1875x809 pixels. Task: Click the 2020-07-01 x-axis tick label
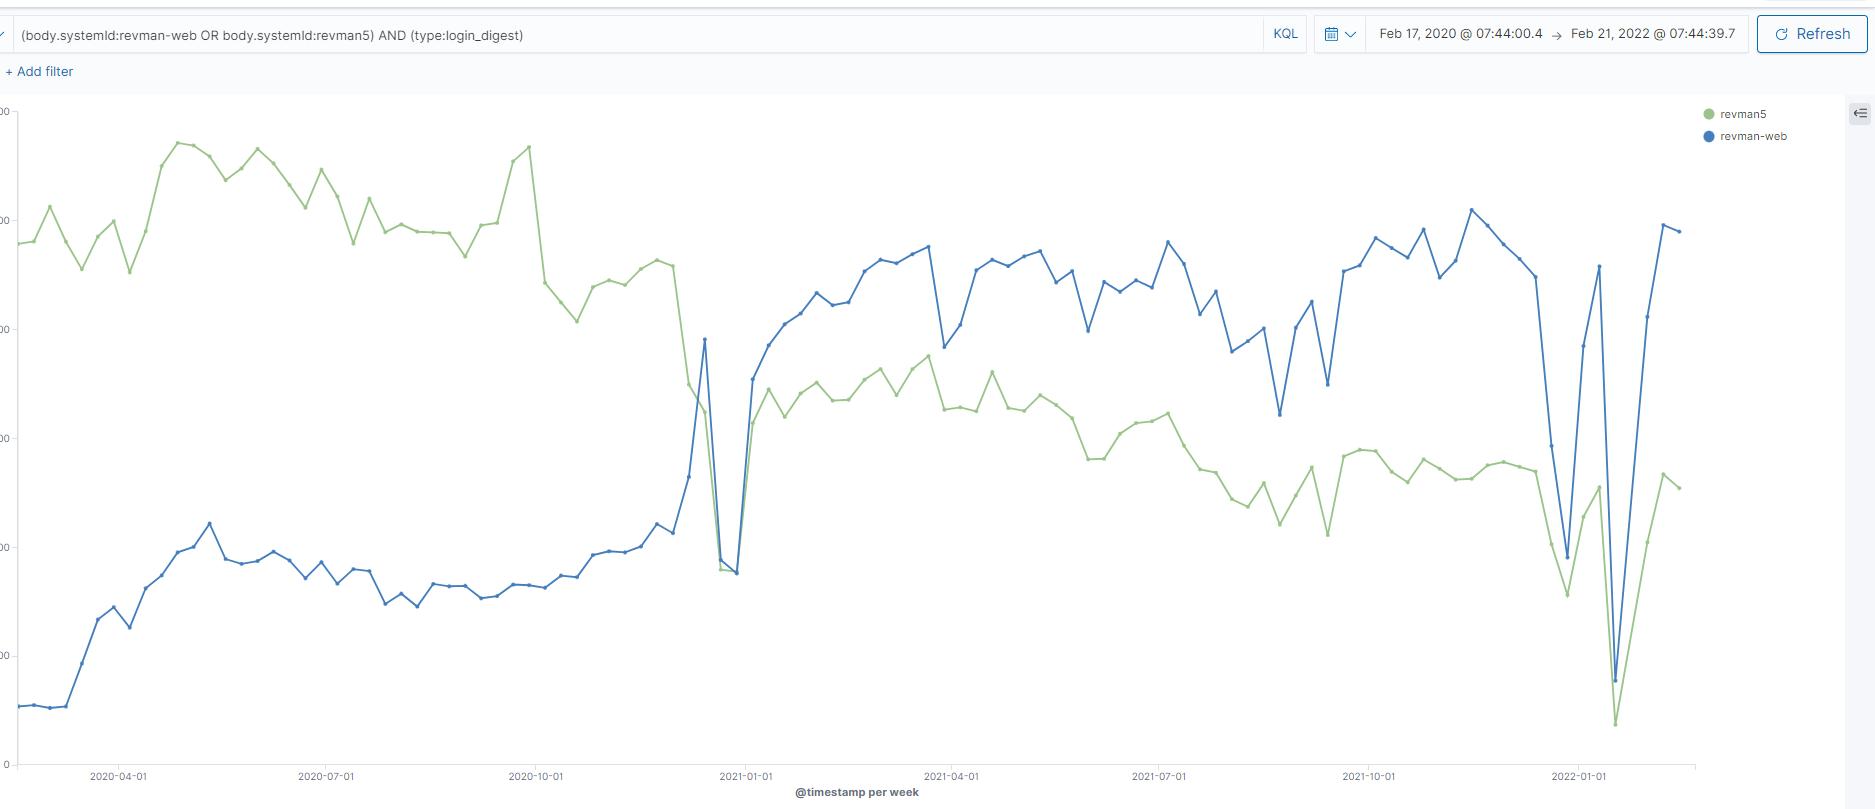pyautogui.click(x=326, y=776)
